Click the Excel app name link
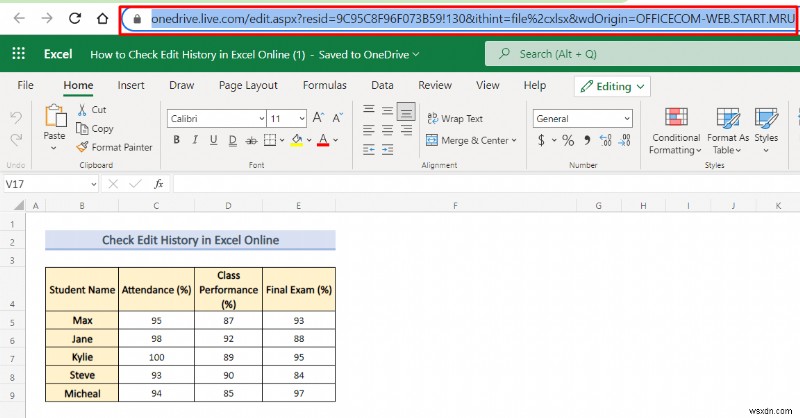Screen dimensions: 800x418 (x=58, y=54)
